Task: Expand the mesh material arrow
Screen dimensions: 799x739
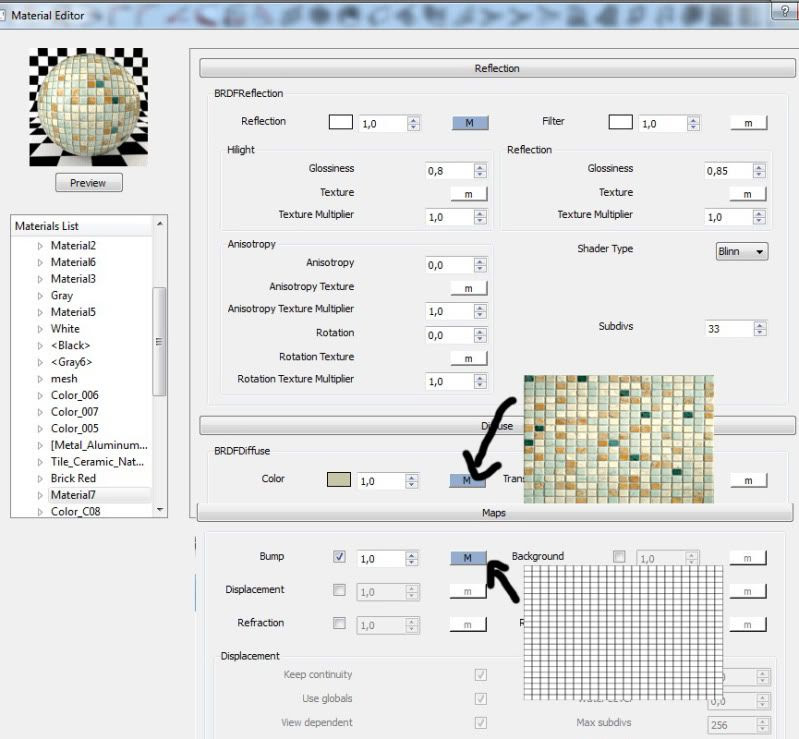Action: [x=40, y=379]
